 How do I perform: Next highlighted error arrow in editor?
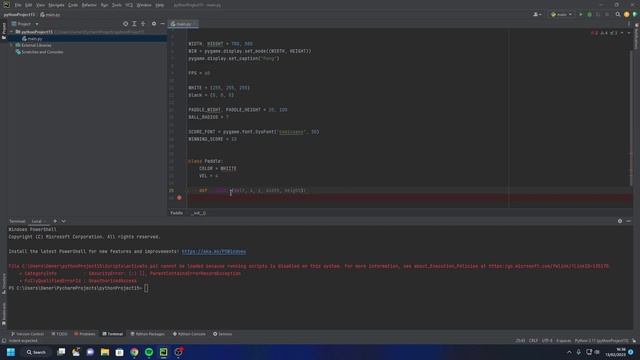[x=629, y=33]
